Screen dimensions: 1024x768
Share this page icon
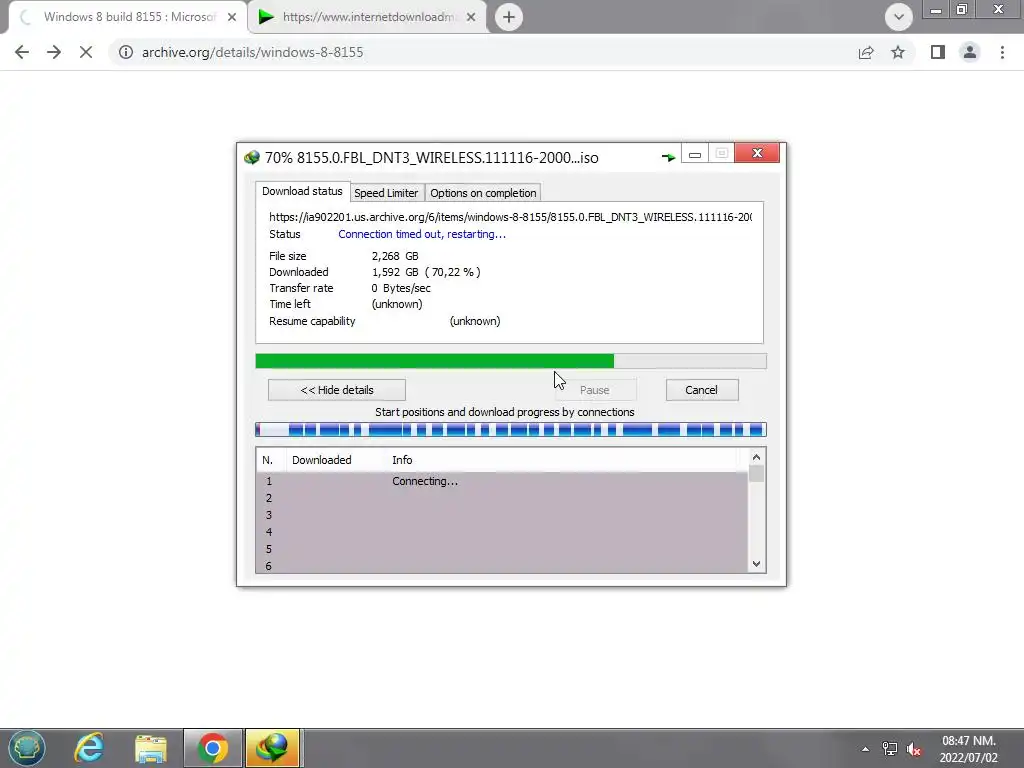point(866,52)
